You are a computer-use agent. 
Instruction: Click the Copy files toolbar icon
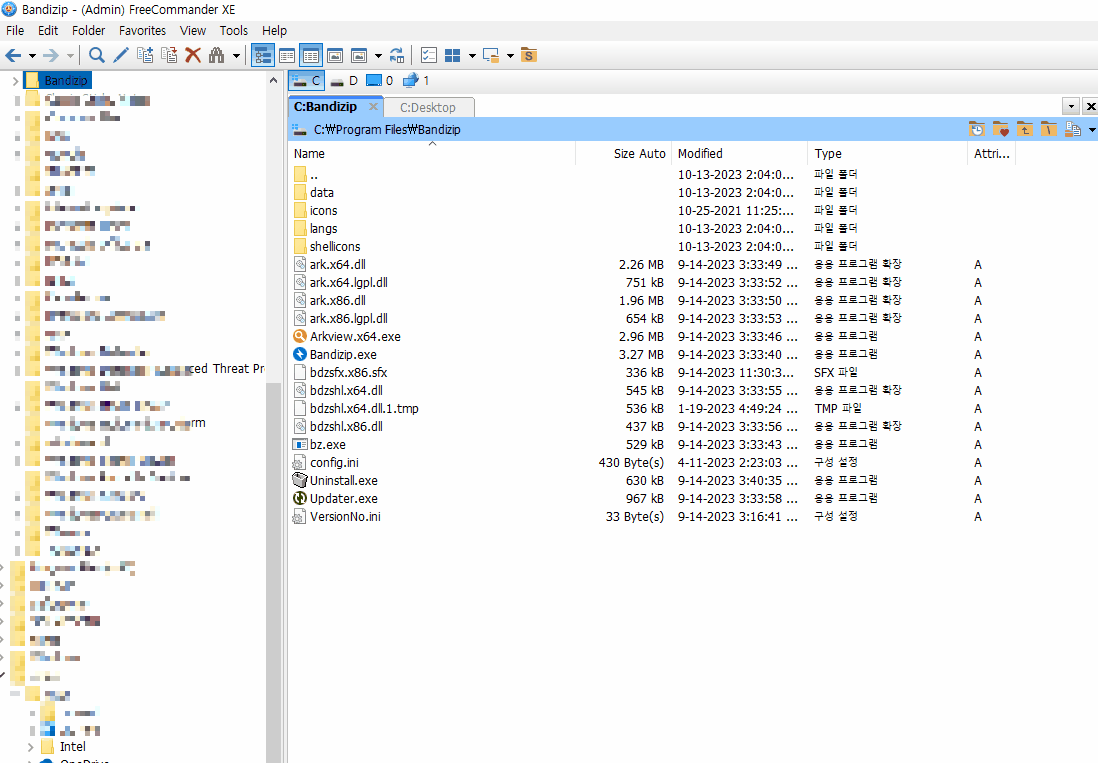point(145,55)
